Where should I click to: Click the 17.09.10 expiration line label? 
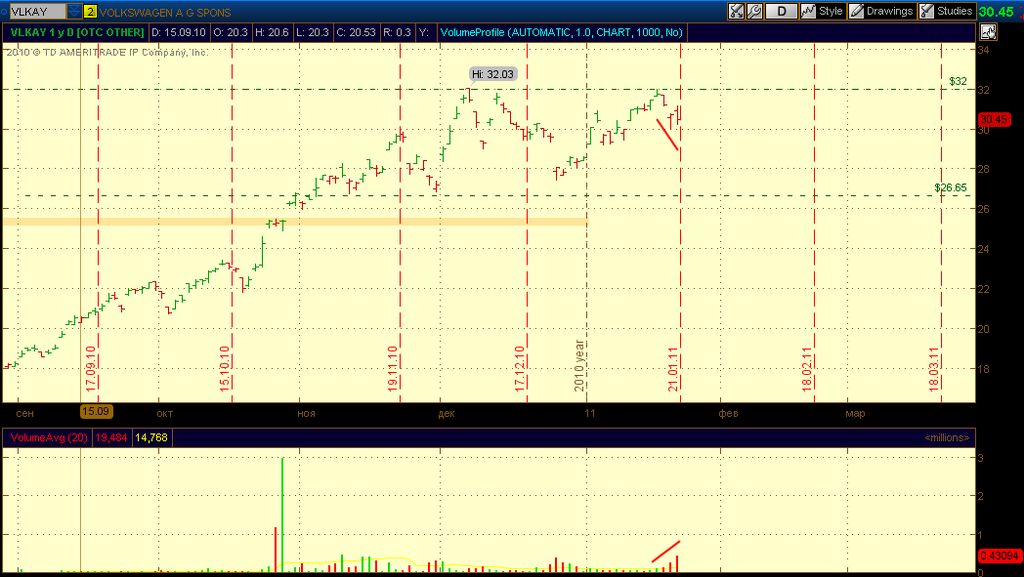click(91, 369)
